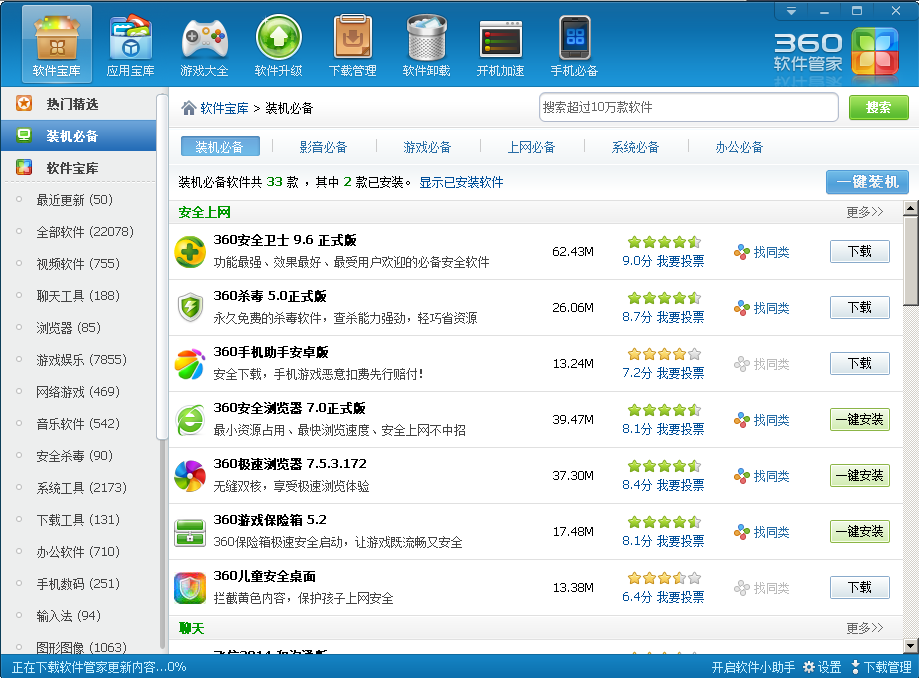Select 装机必备 in sidebar
The height and width of the screenshot is (678, 919).
79,136
